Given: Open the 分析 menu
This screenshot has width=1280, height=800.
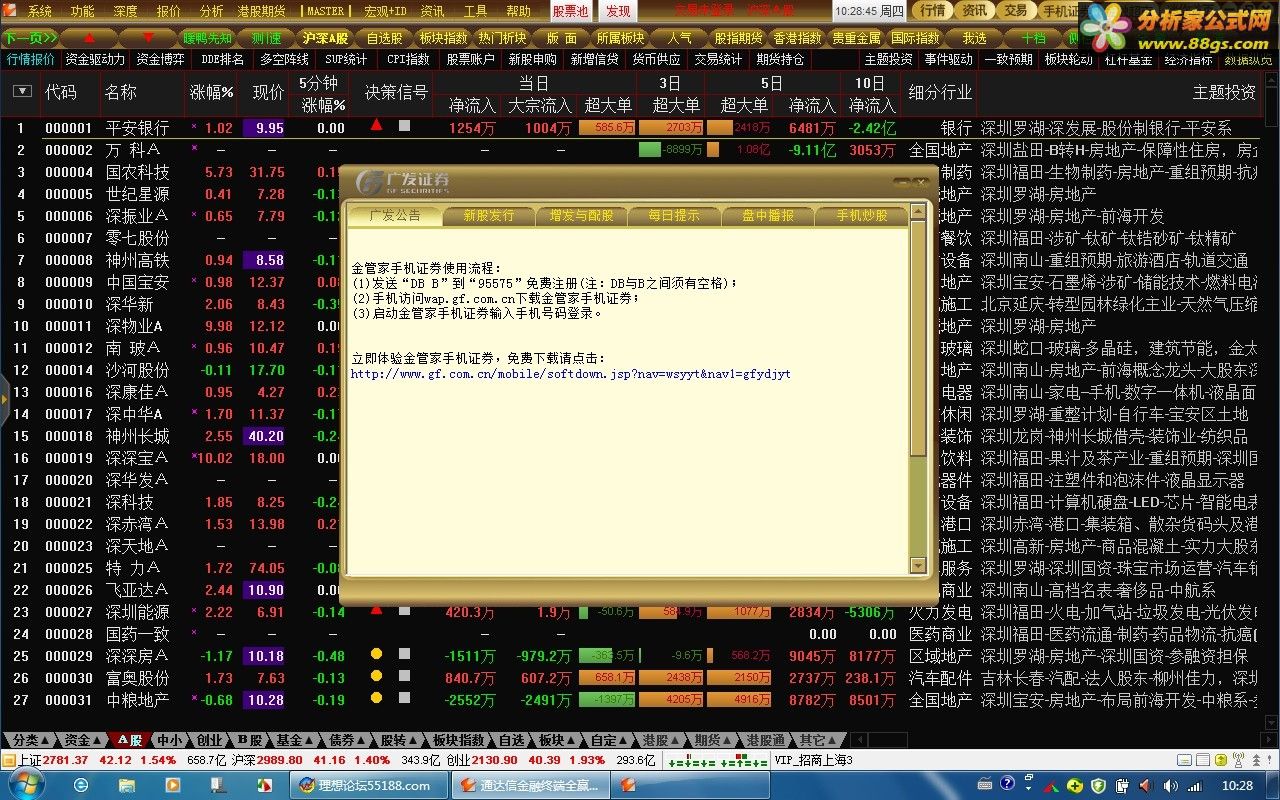Looking at the screenshot, I should click(211, 12).
